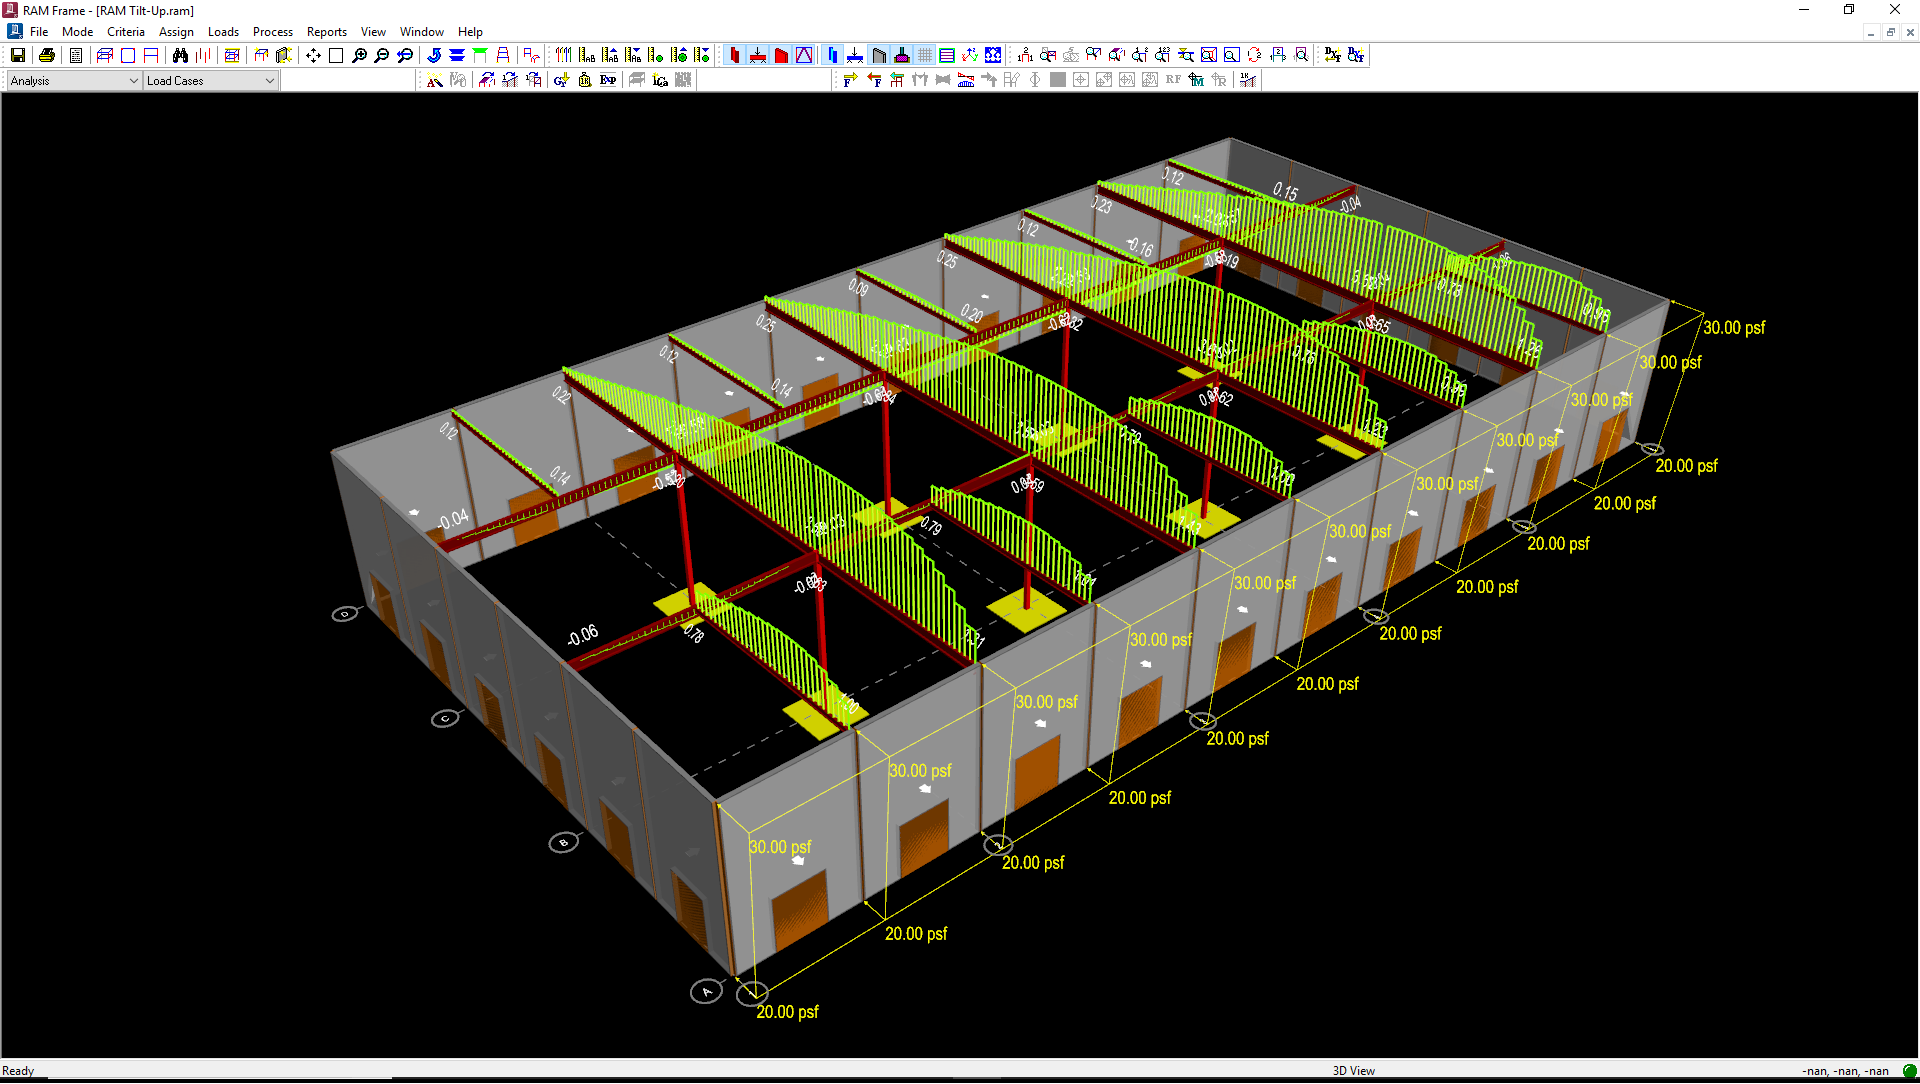Click the Zoom Previous magnifier icon
The width and height of the screenshot is (1920, 1084).
[405, 55]
